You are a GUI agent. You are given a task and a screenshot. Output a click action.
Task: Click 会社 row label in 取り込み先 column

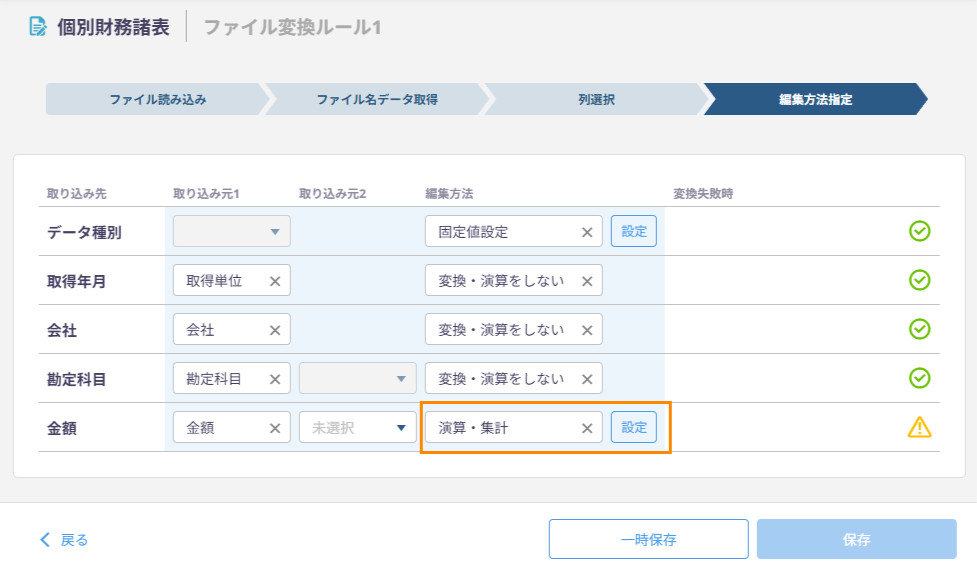point(62,330)
